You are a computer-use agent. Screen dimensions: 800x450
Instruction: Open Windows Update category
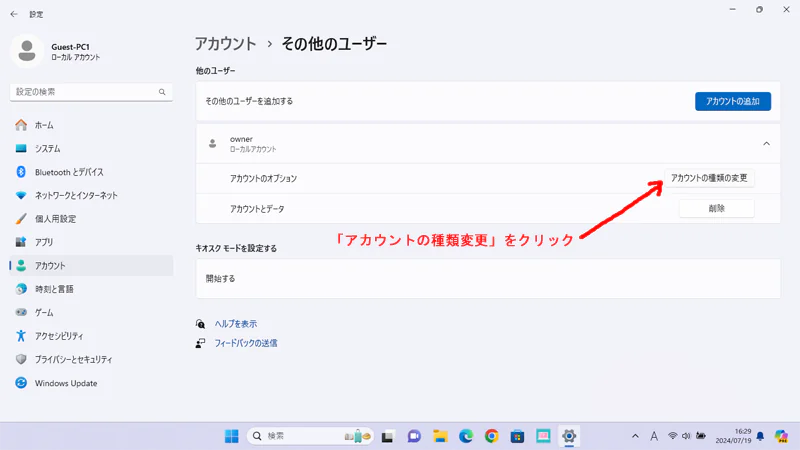[x=91, y=383]
